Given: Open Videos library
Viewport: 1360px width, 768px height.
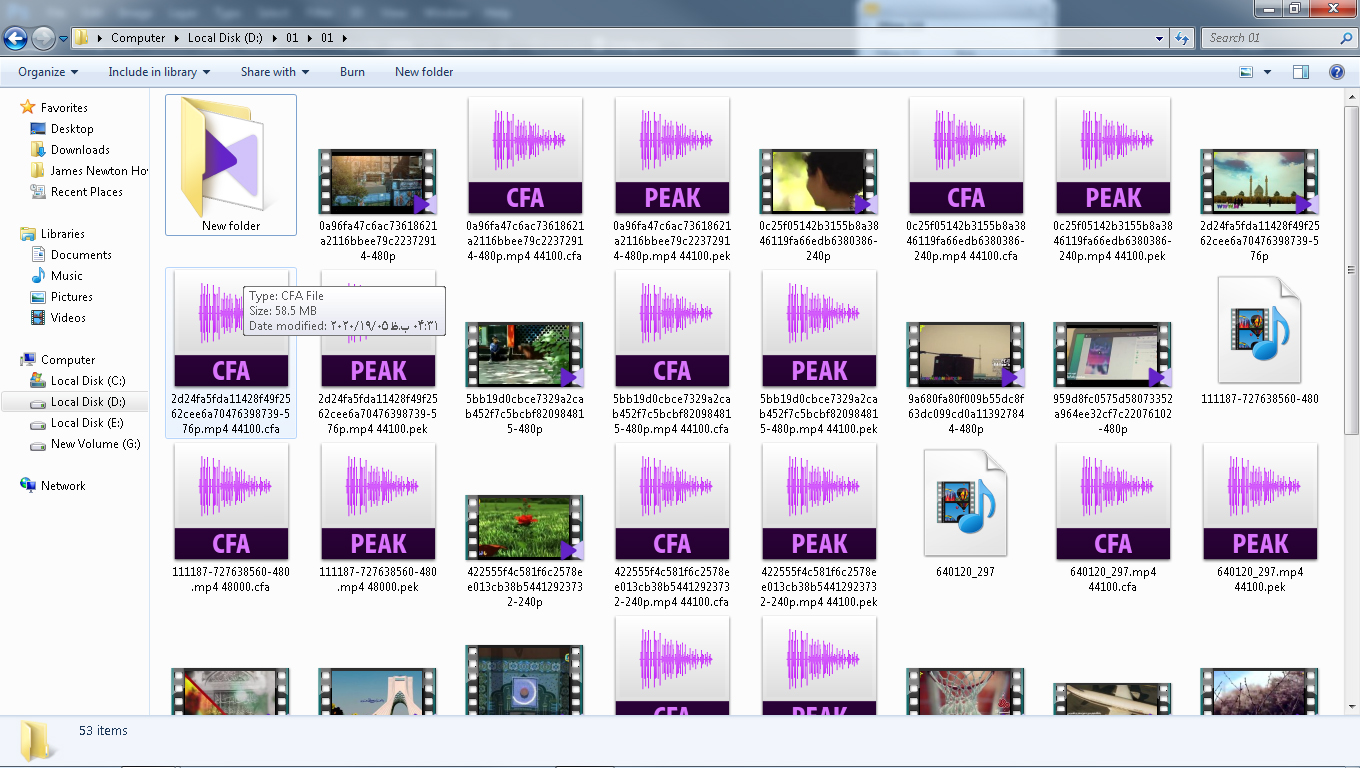Looking at the screenshot, I should (69, 318).
